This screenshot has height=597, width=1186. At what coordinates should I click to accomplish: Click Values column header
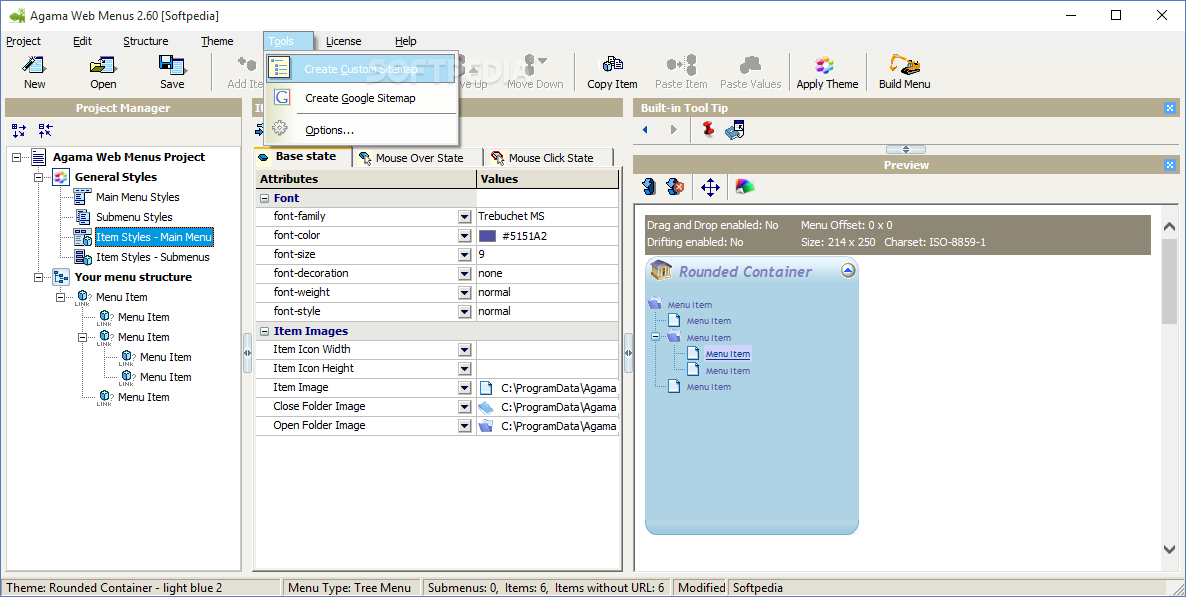(548, 179)
